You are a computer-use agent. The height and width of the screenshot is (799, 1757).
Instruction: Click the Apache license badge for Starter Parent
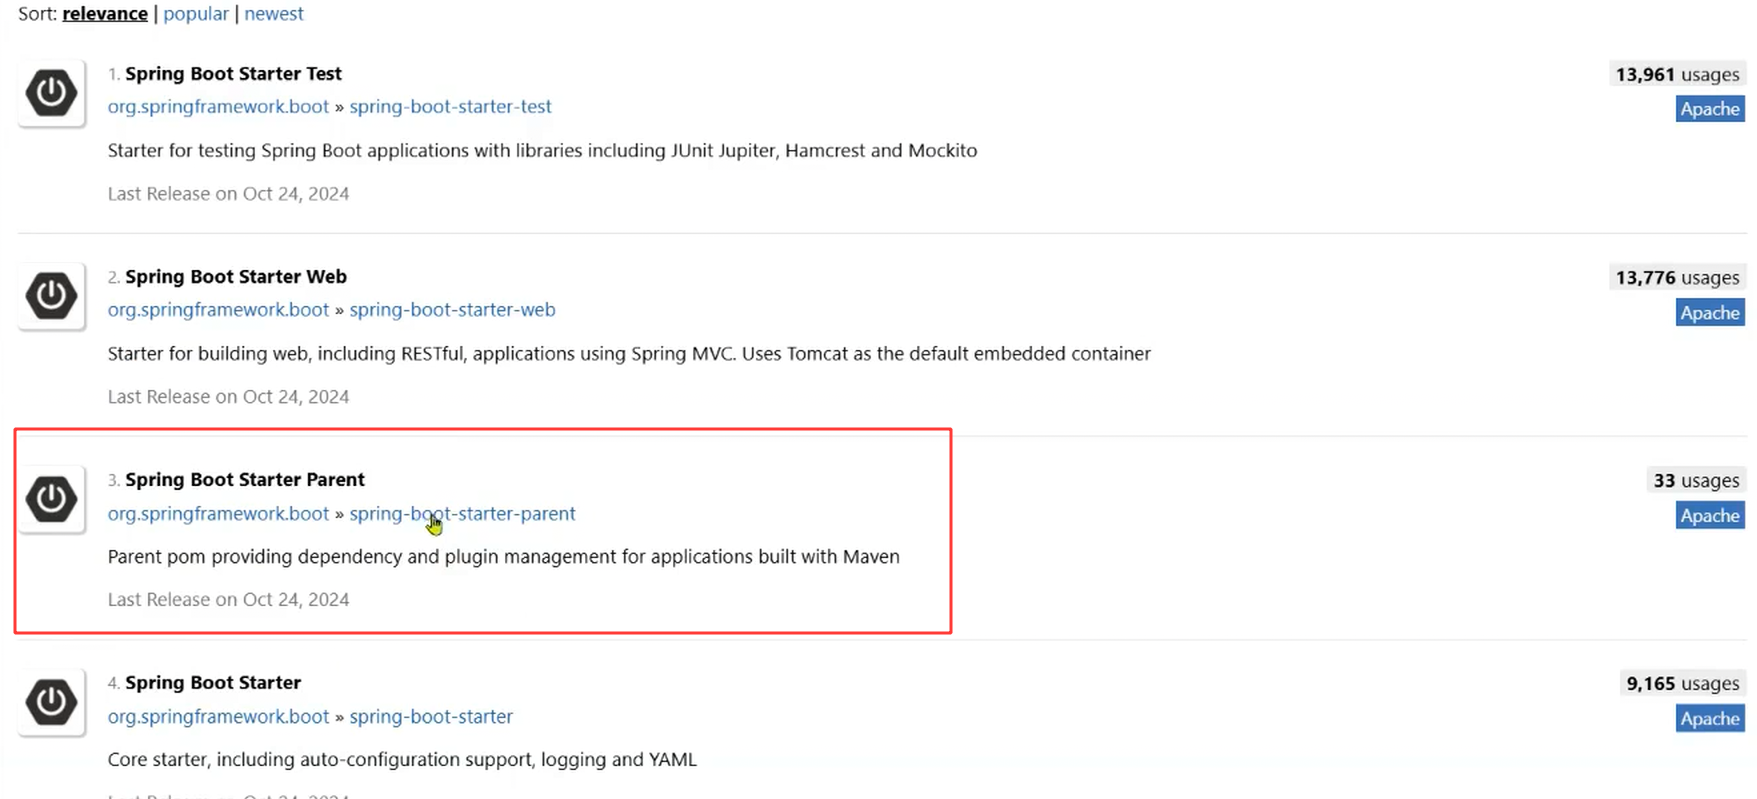point(1709,516)
